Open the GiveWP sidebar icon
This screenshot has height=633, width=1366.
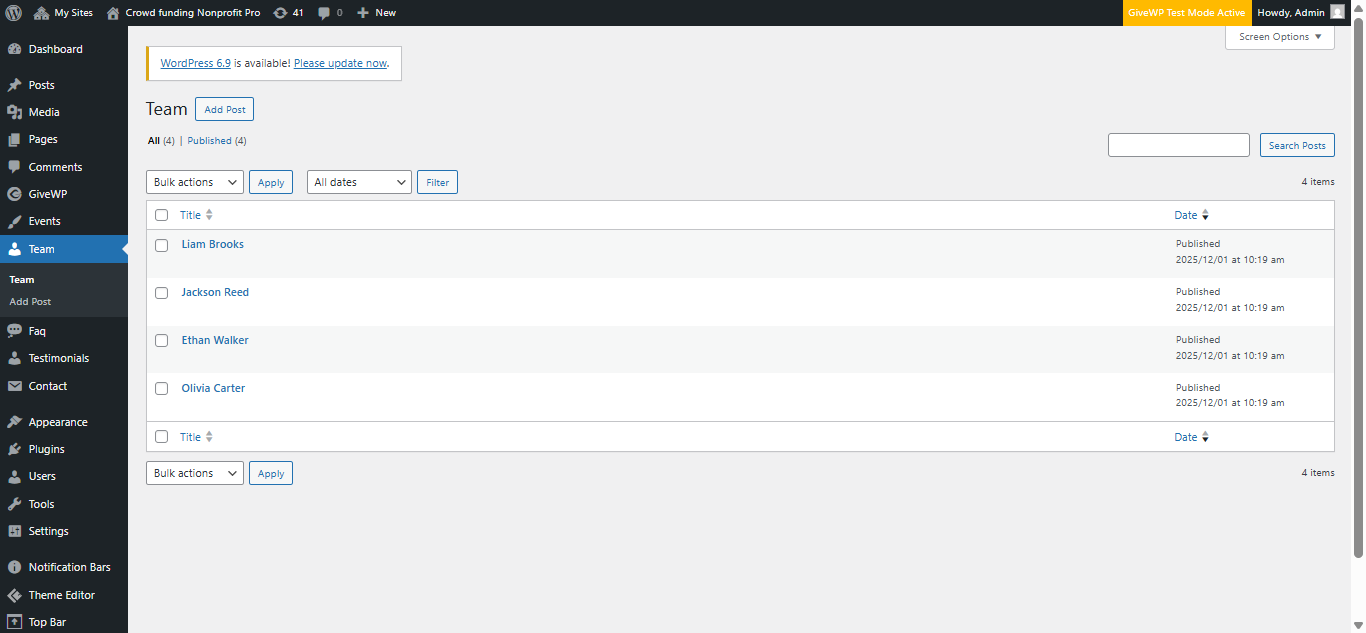click(15, 194)
